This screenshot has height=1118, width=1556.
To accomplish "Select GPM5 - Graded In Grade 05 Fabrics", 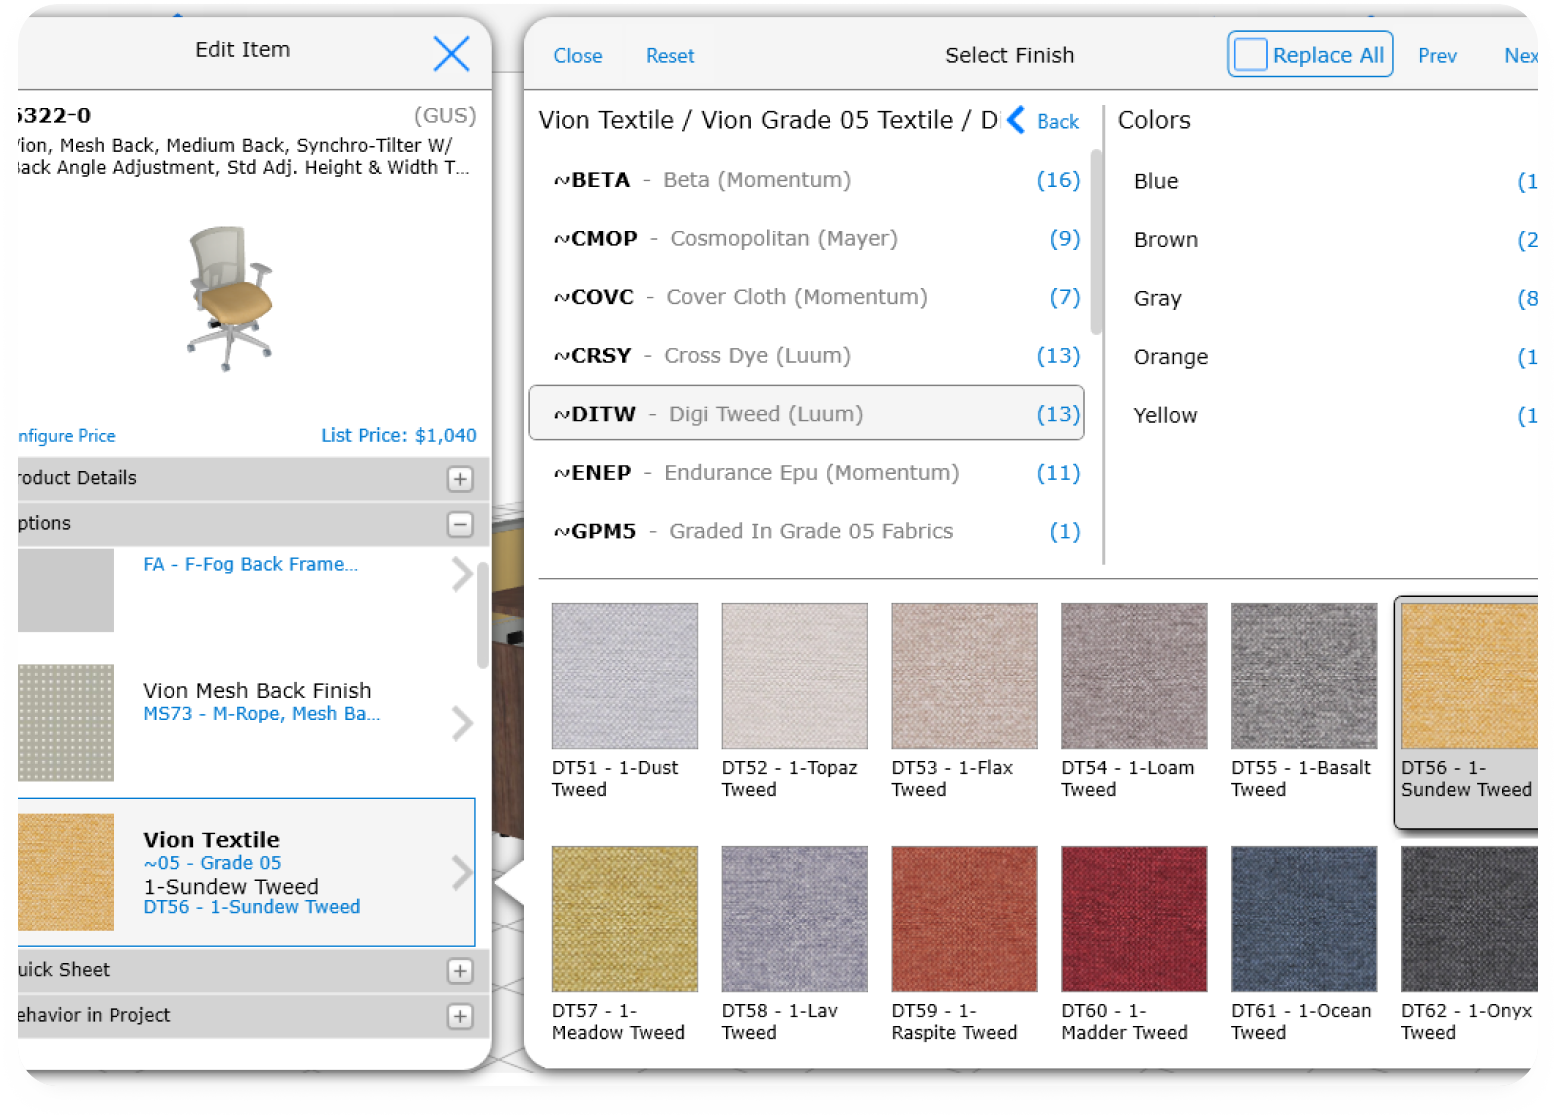I will pyautogui.click(x=807, y=531).
